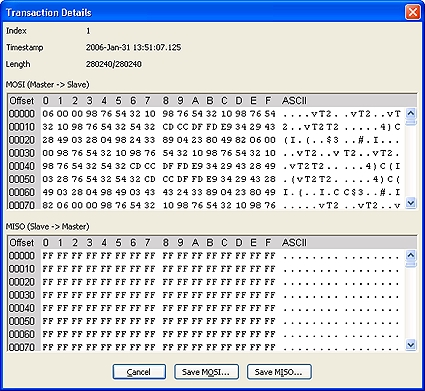The height and width of the screenshot is (391, 425).
Task: Close the Transaction Details dialog
Action: [412, 13]
